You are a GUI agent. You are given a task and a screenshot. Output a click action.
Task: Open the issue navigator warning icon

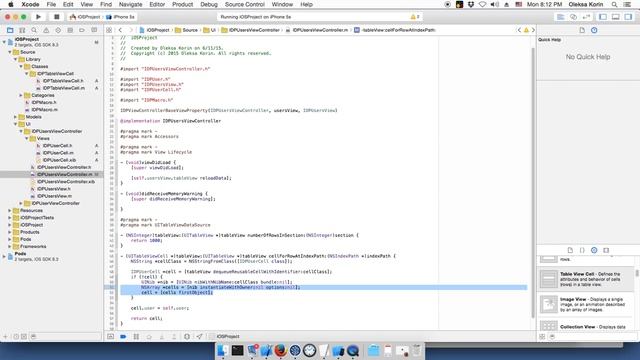[x=46, y=30]
